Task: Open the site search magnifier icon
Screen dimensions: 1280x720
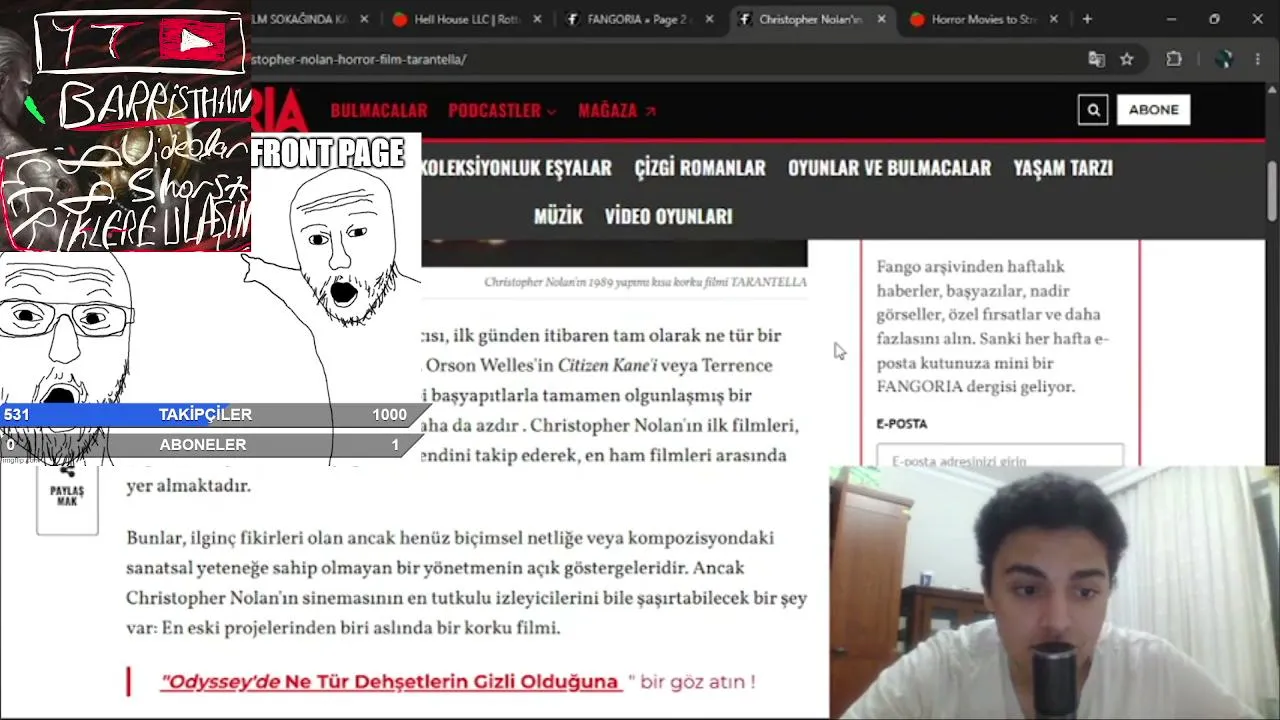Action: [1093, 110]
